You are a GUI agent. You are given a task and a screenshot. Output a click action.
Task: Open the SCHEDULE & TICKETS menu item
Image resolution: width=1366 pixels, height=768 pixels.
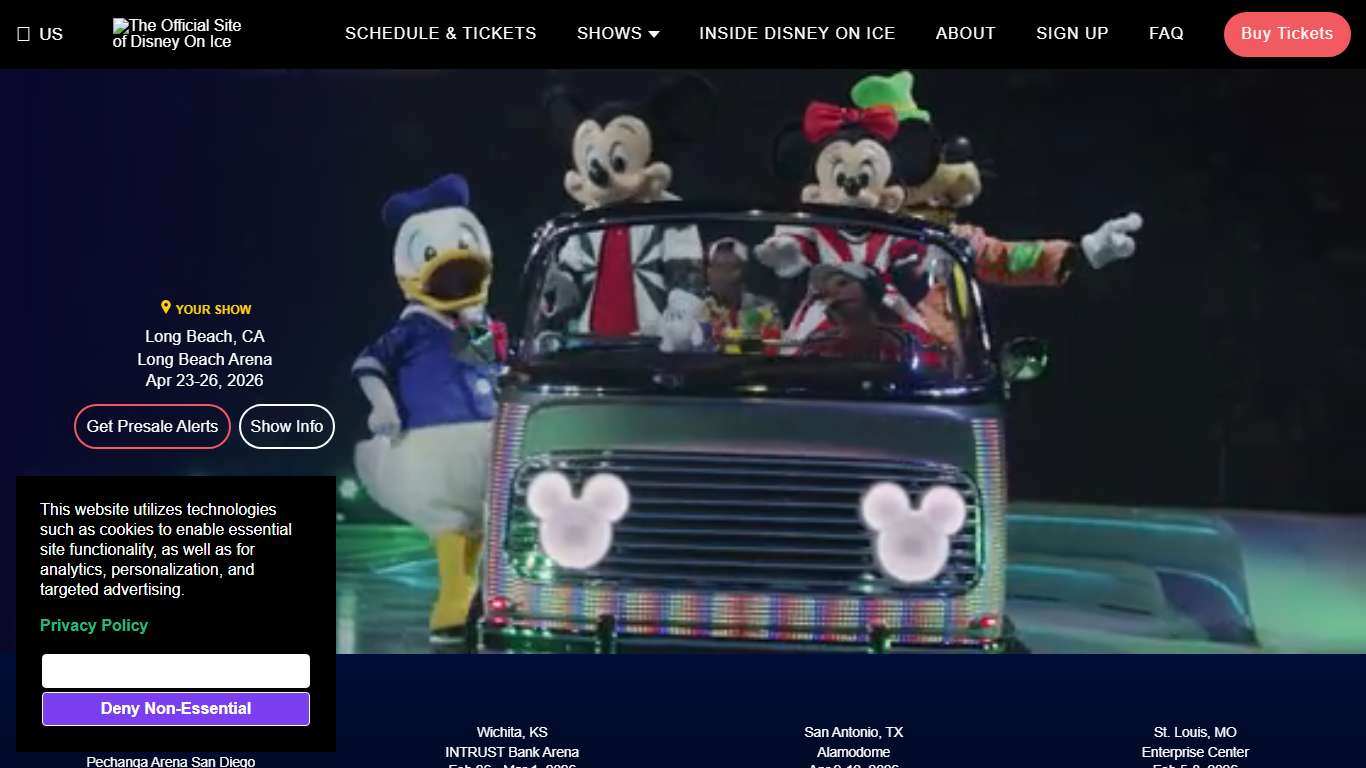click(440, 33)
